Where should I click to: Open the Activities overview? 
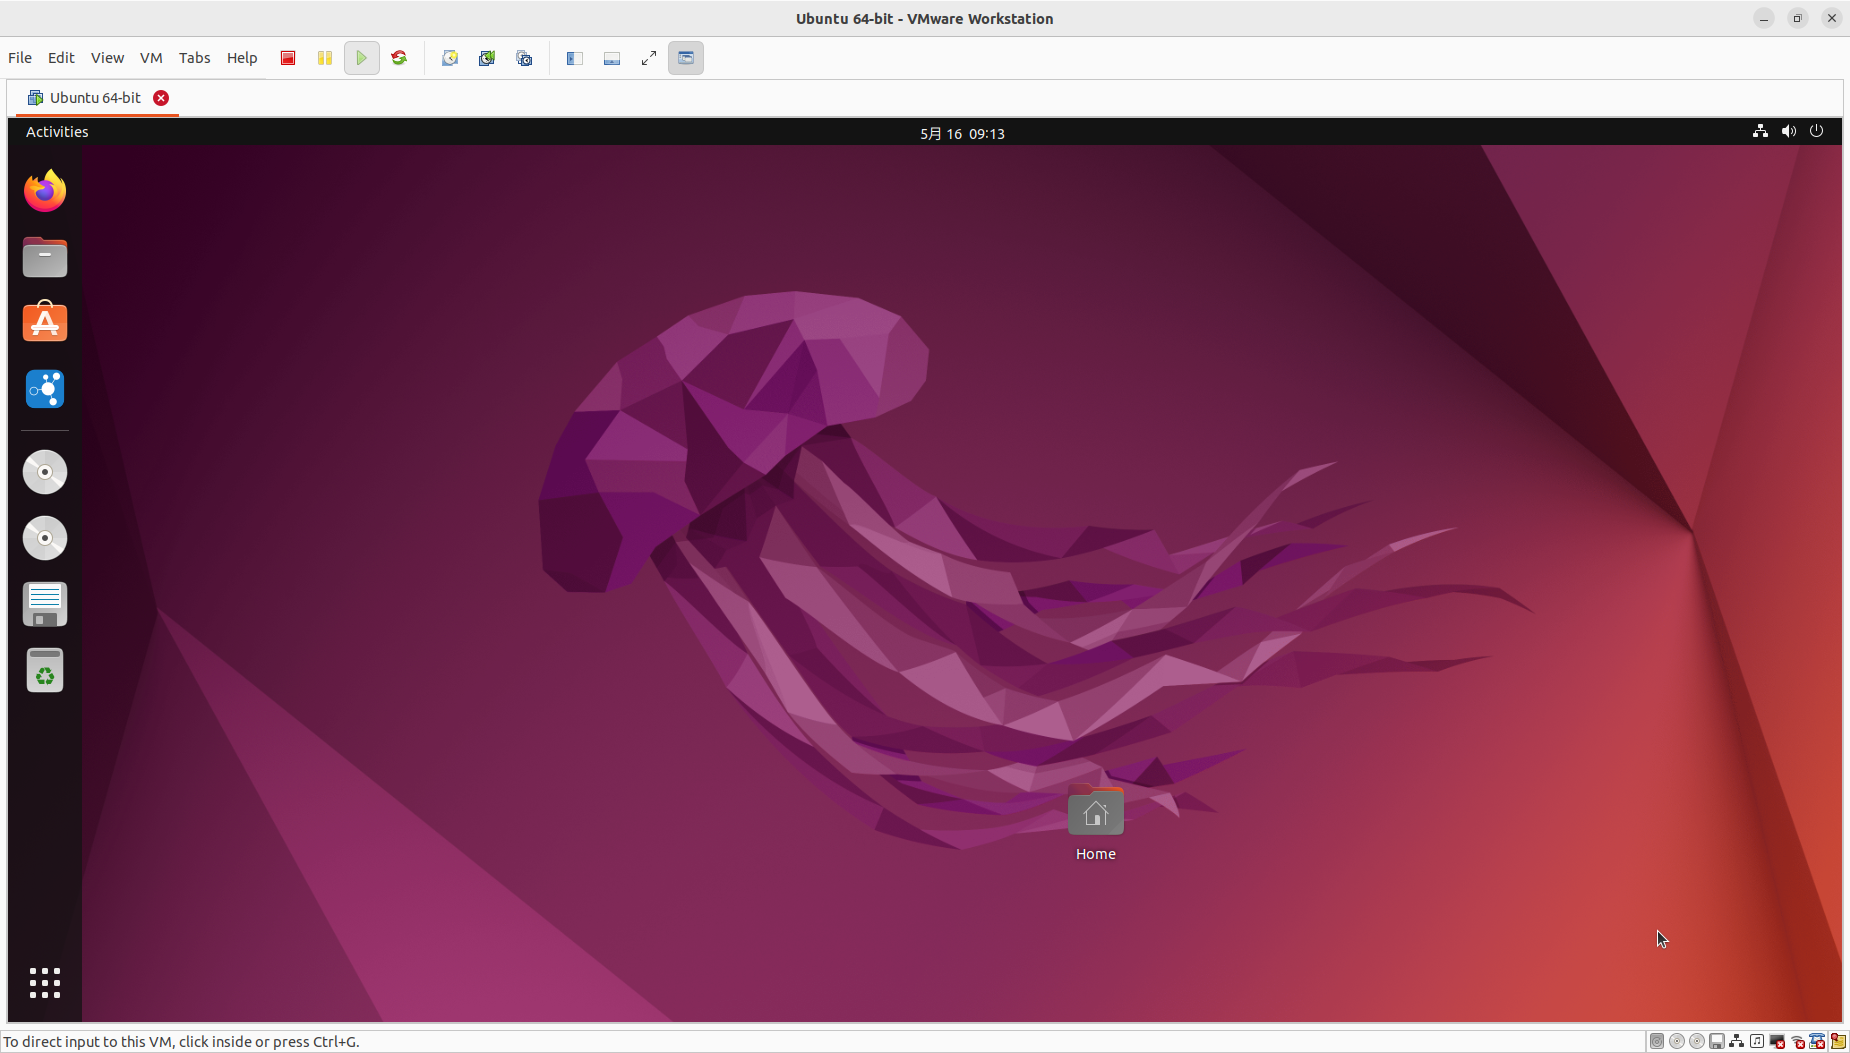point(57,132)
